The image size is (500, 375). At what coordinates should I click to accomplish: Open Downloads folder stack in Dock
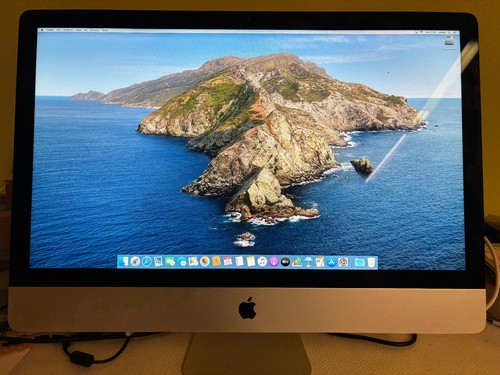(x=360, y=262)
